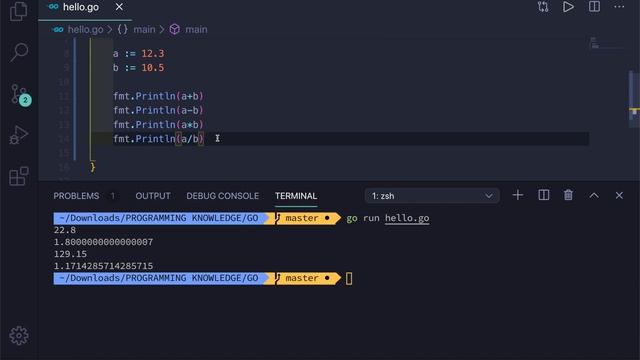The width and height of the screenshot is (640, 360).
Task: Click the hello.go link in the terminal command
Action: click(x=407, y=218)
